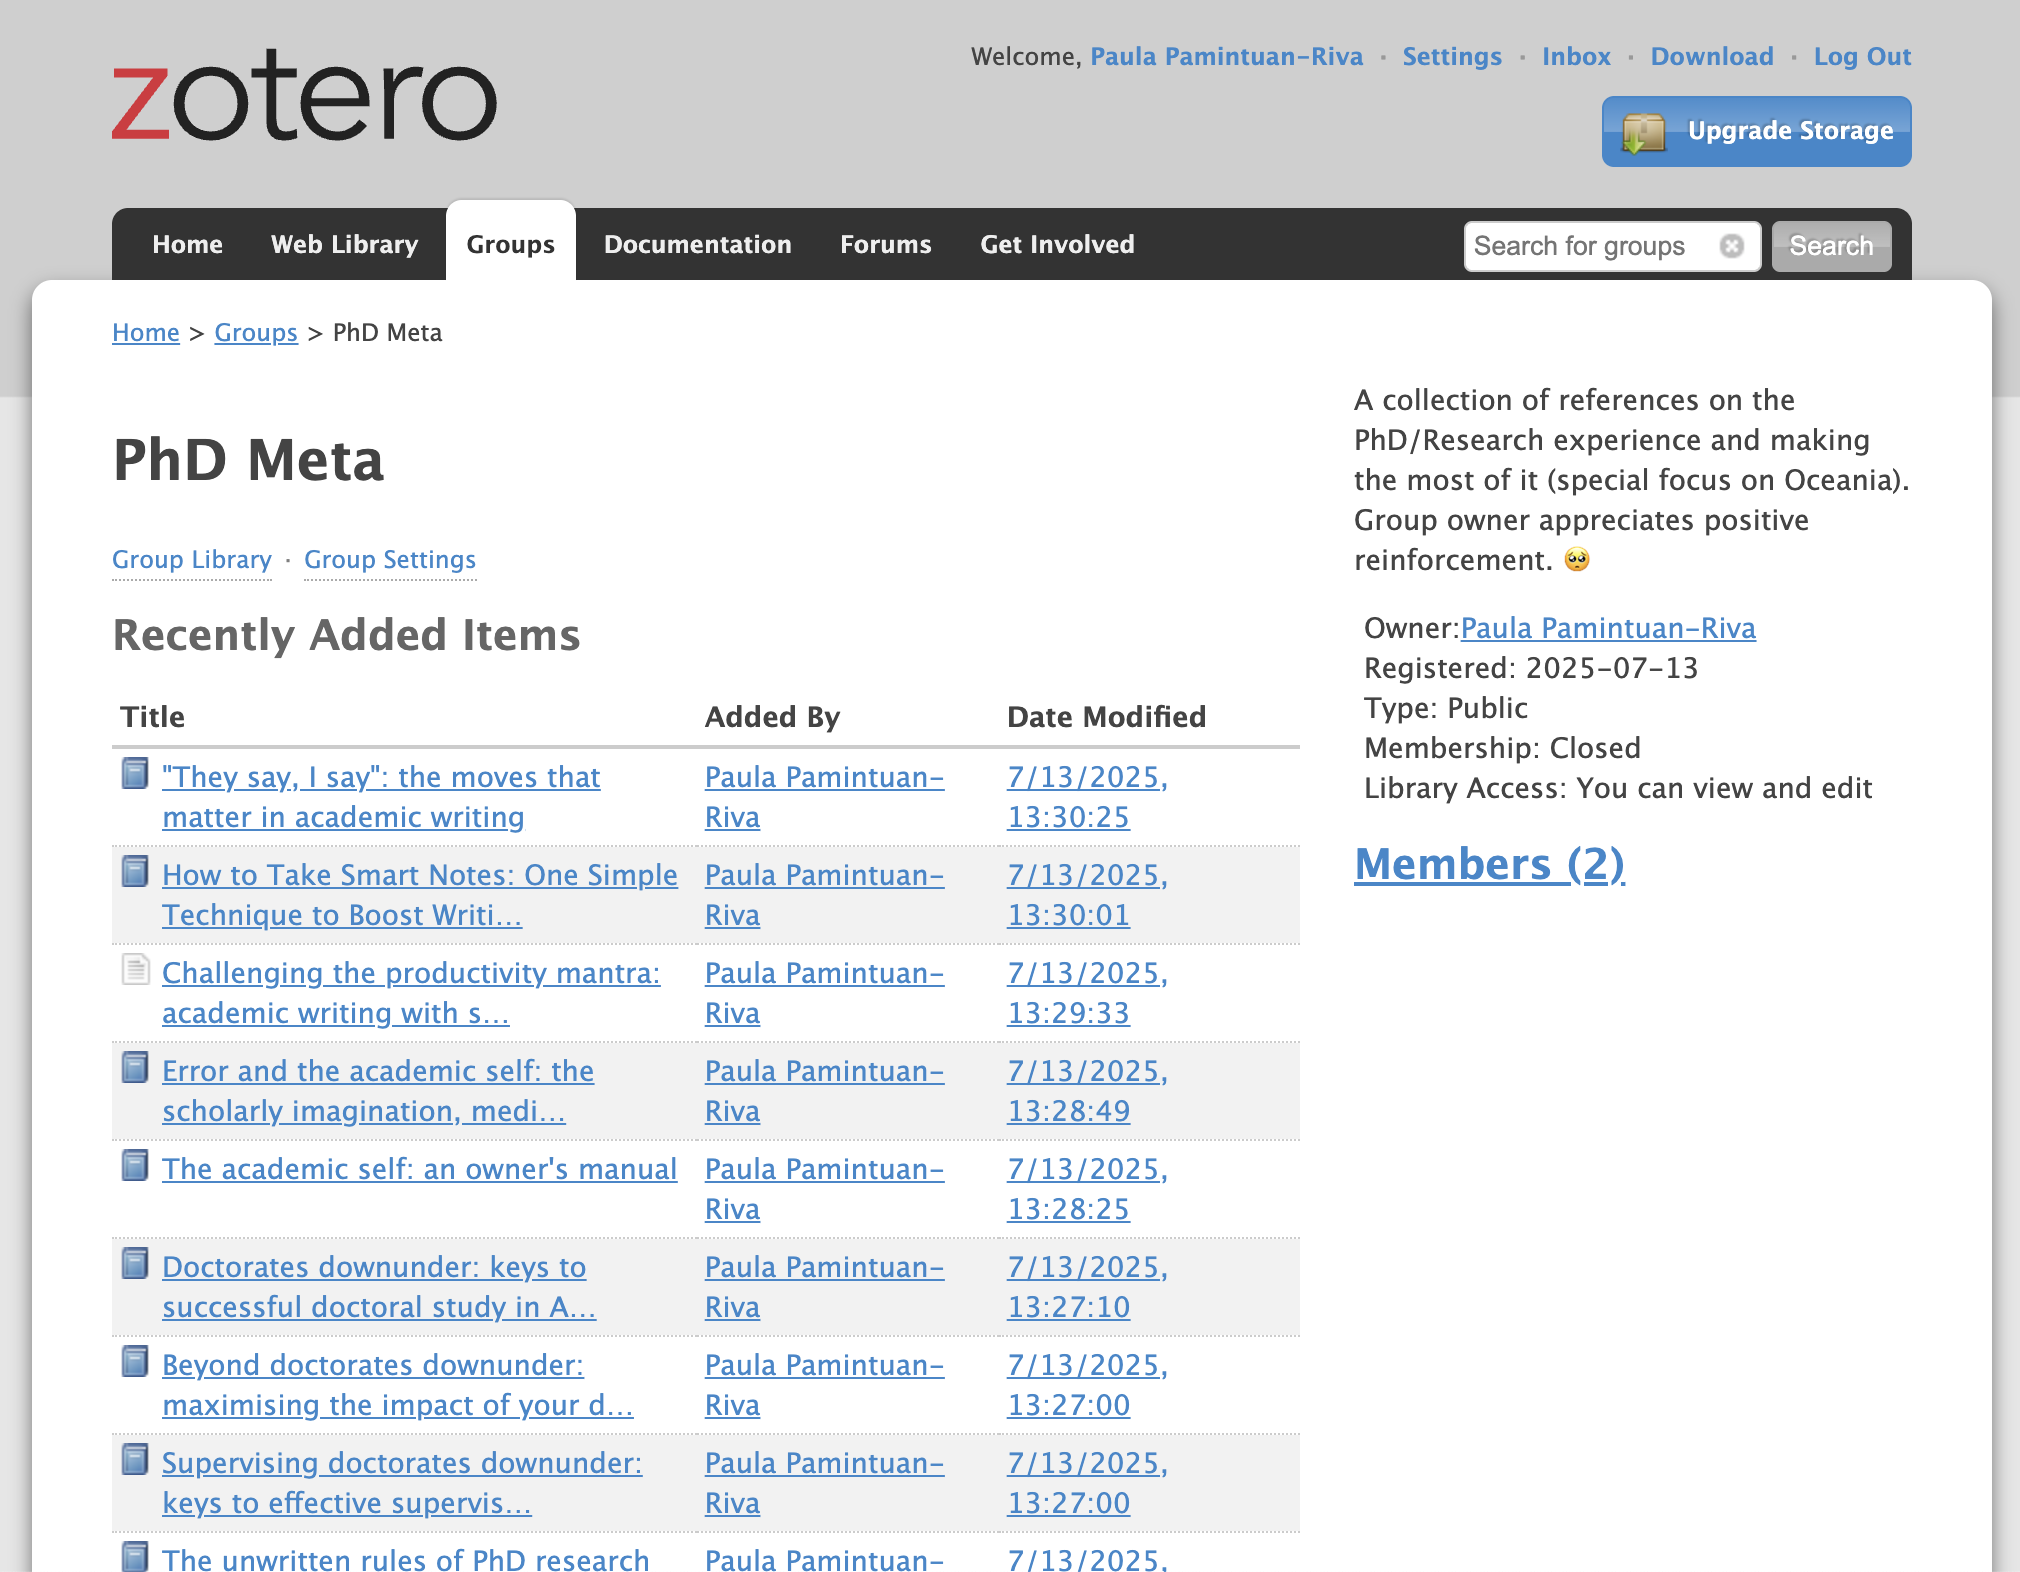The width and height of the screenshot is (2020, 1572).
Task: Open Supervising doctorates downunder item
Action: pos(402,1483)
